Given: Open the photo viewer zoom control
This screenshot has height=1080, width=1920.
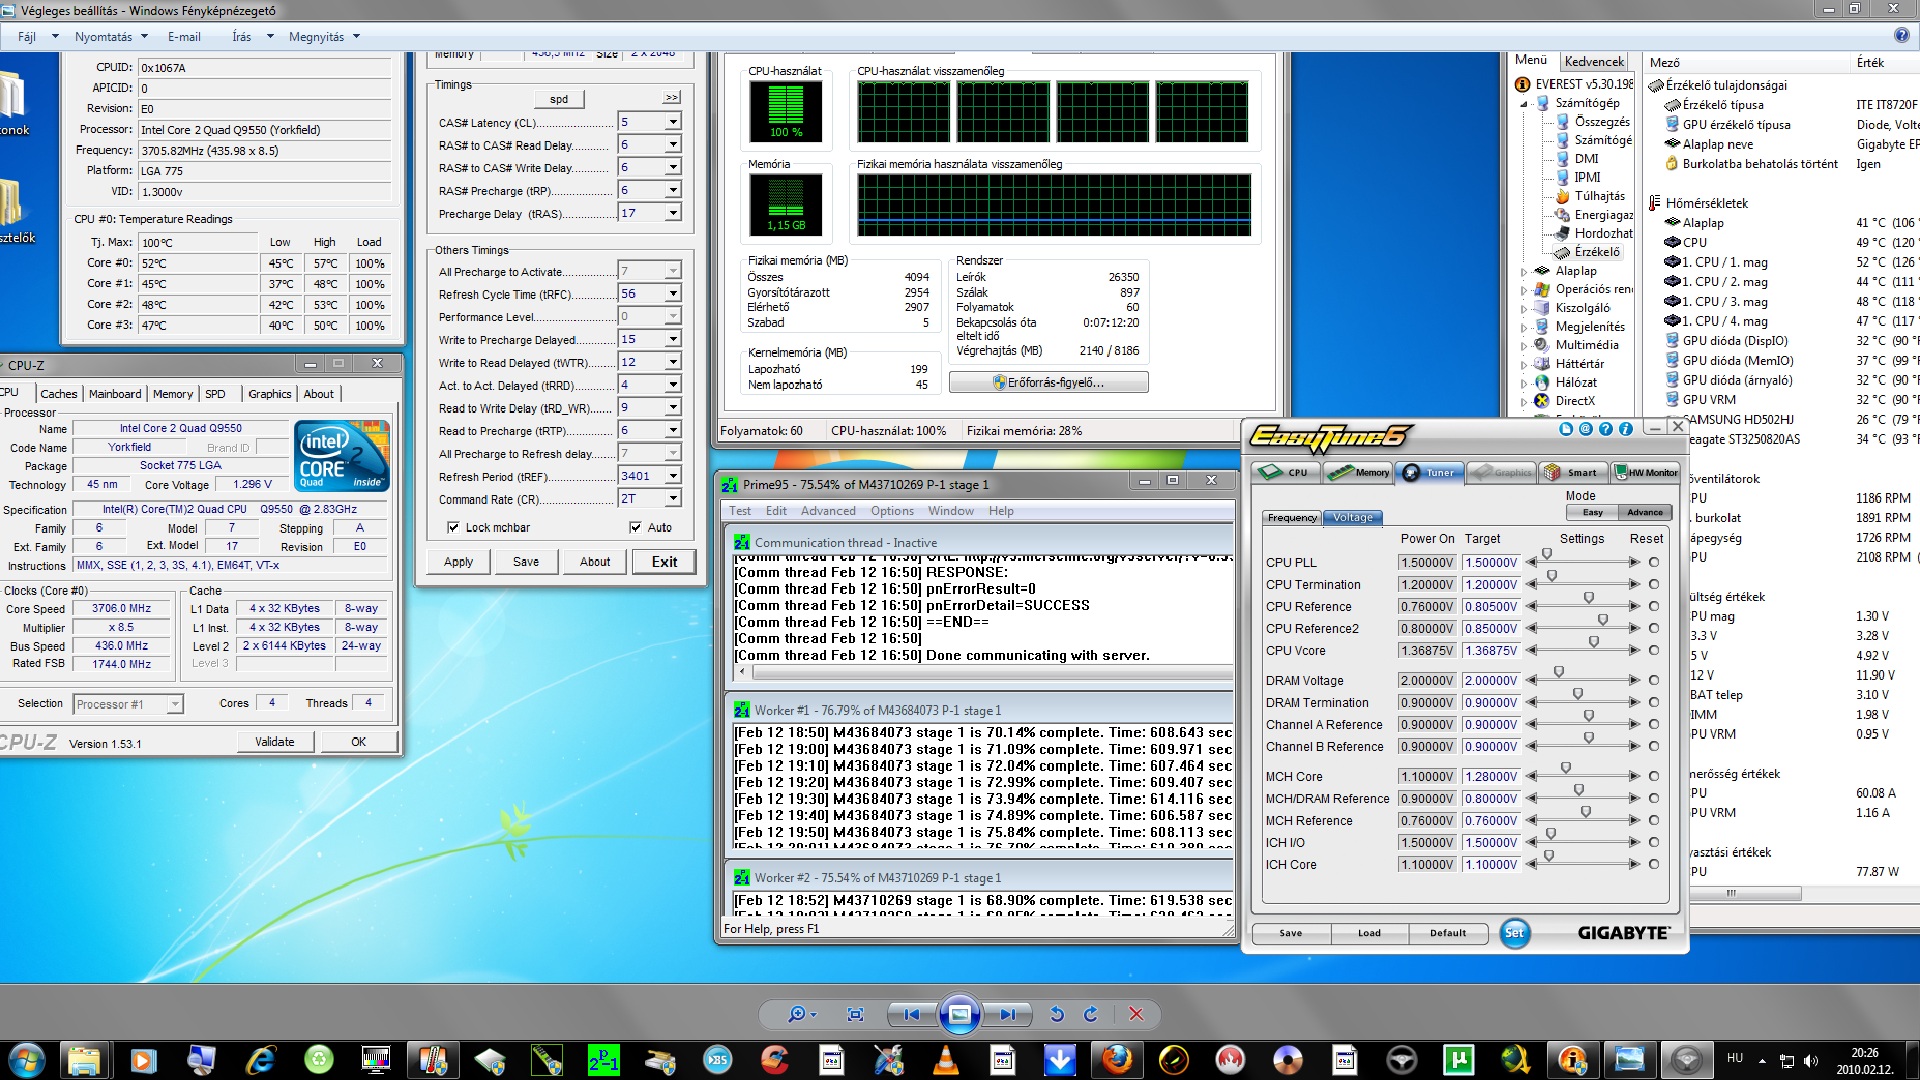Looking at the screenshot, I should (x=802, y=1014).
